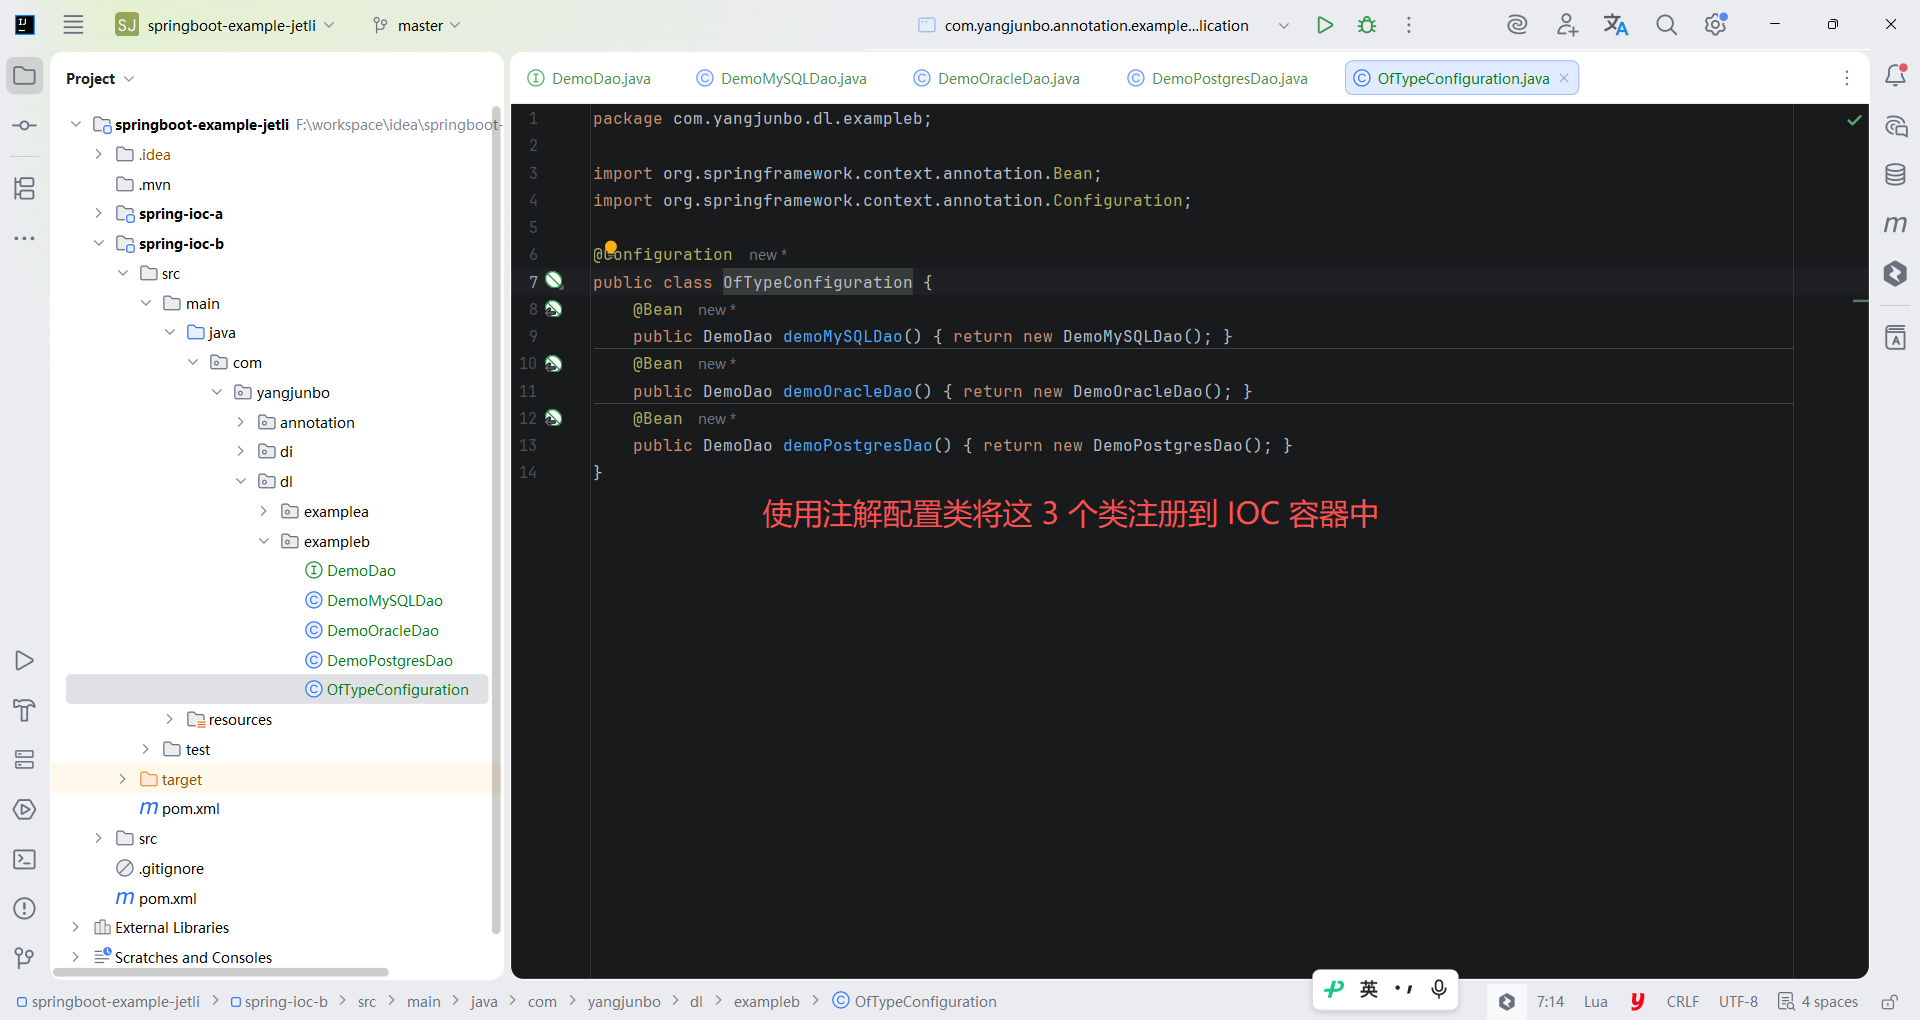Click project tree vertical scrollbar
This screenshot has width=1920, height=1020.
(x=496, y=520)
